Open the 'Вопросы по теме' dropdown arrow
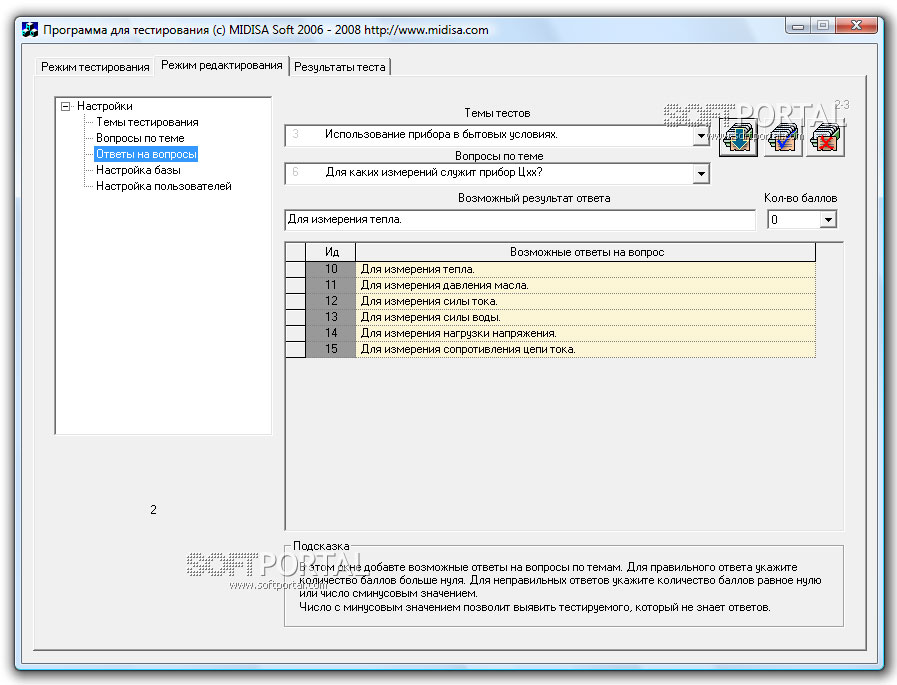 pyautogui.click(x=701, y=173)
